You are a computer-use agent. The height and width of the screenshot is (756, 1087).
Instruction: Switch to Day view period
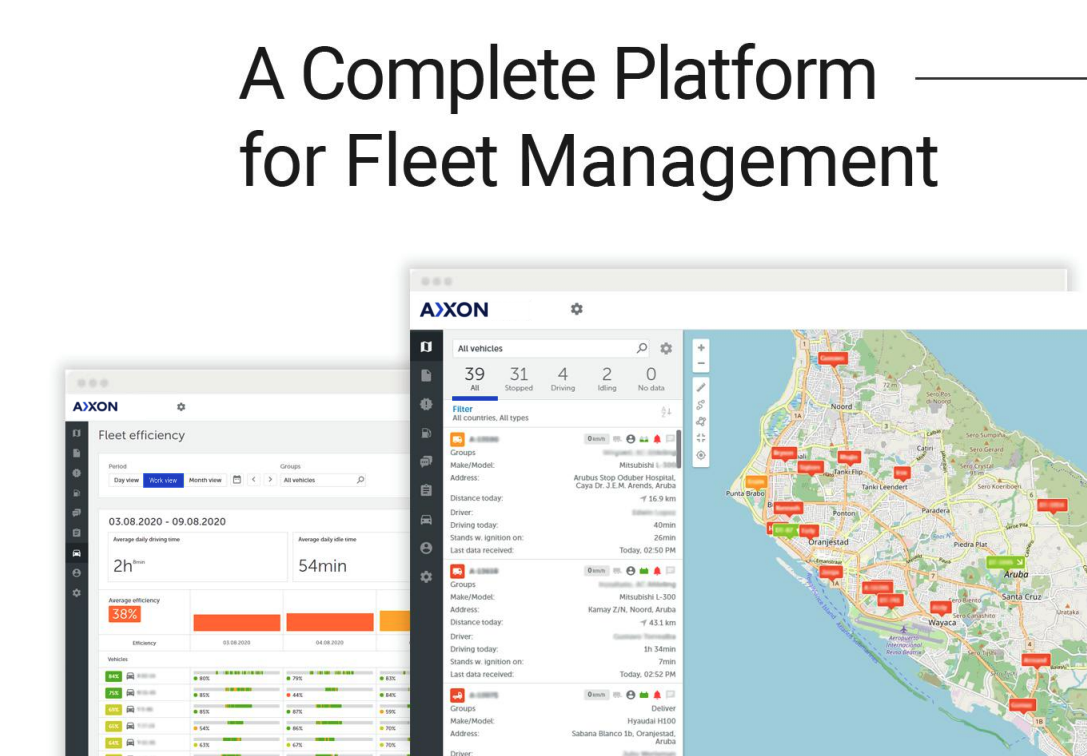click(x=126, y=480)
